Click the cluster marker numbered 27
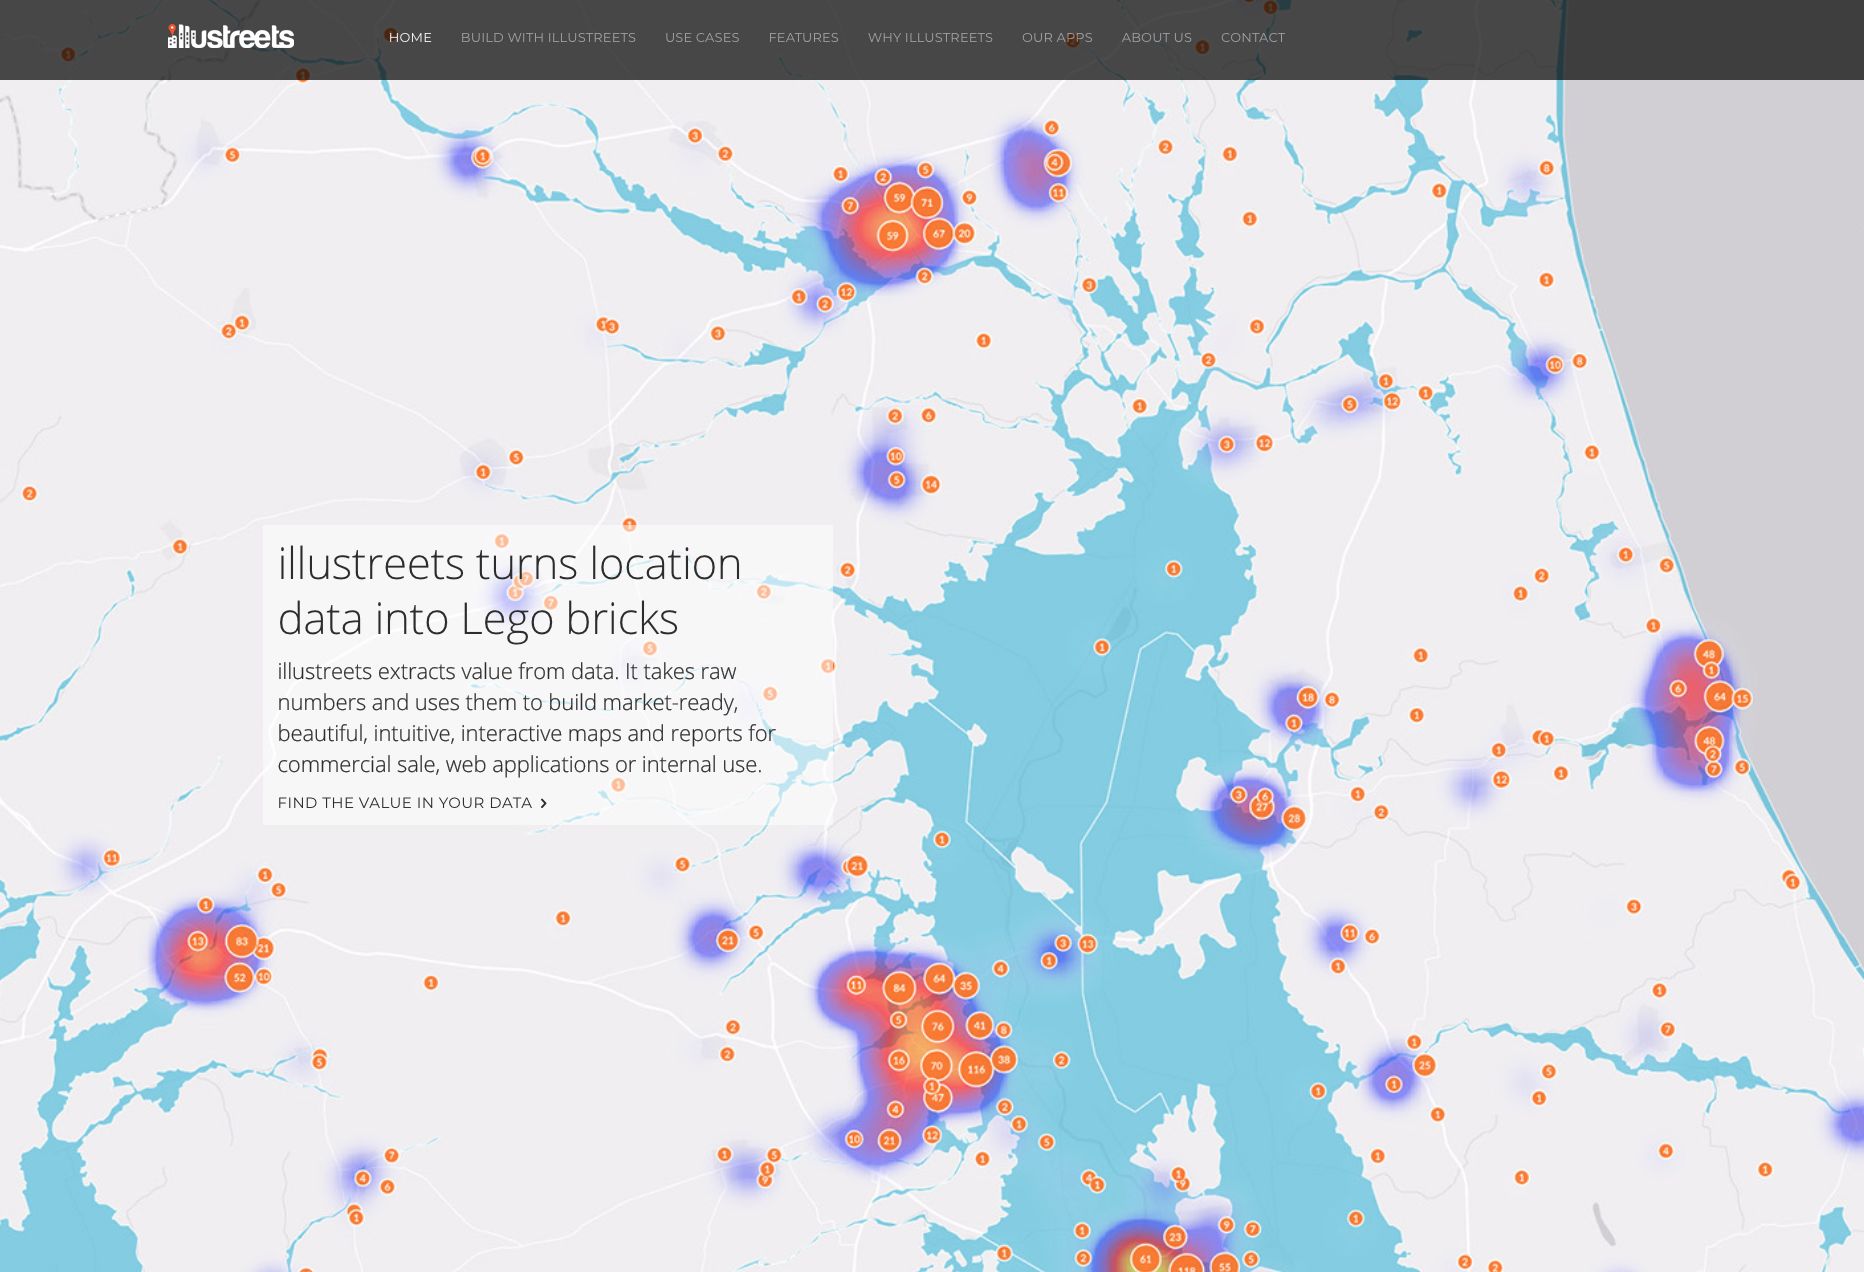1864x1272 pixels. [x=1262, y=807]
